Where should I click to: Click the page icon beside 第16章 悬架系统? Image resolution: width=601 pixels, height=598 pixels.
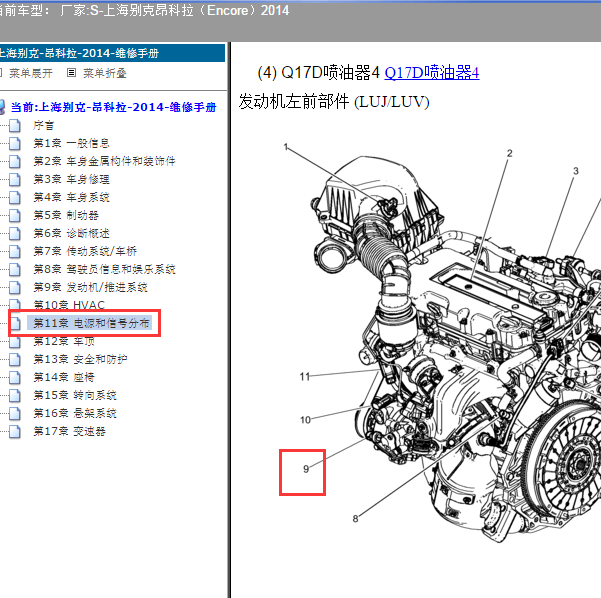click(15, 413)
